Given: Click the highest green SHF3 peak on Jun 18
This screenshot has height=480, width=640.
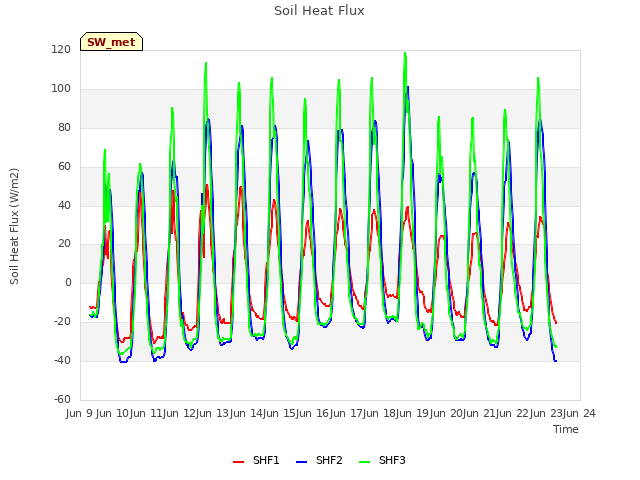Looking at the screenshot, I should tap(405, 53).
